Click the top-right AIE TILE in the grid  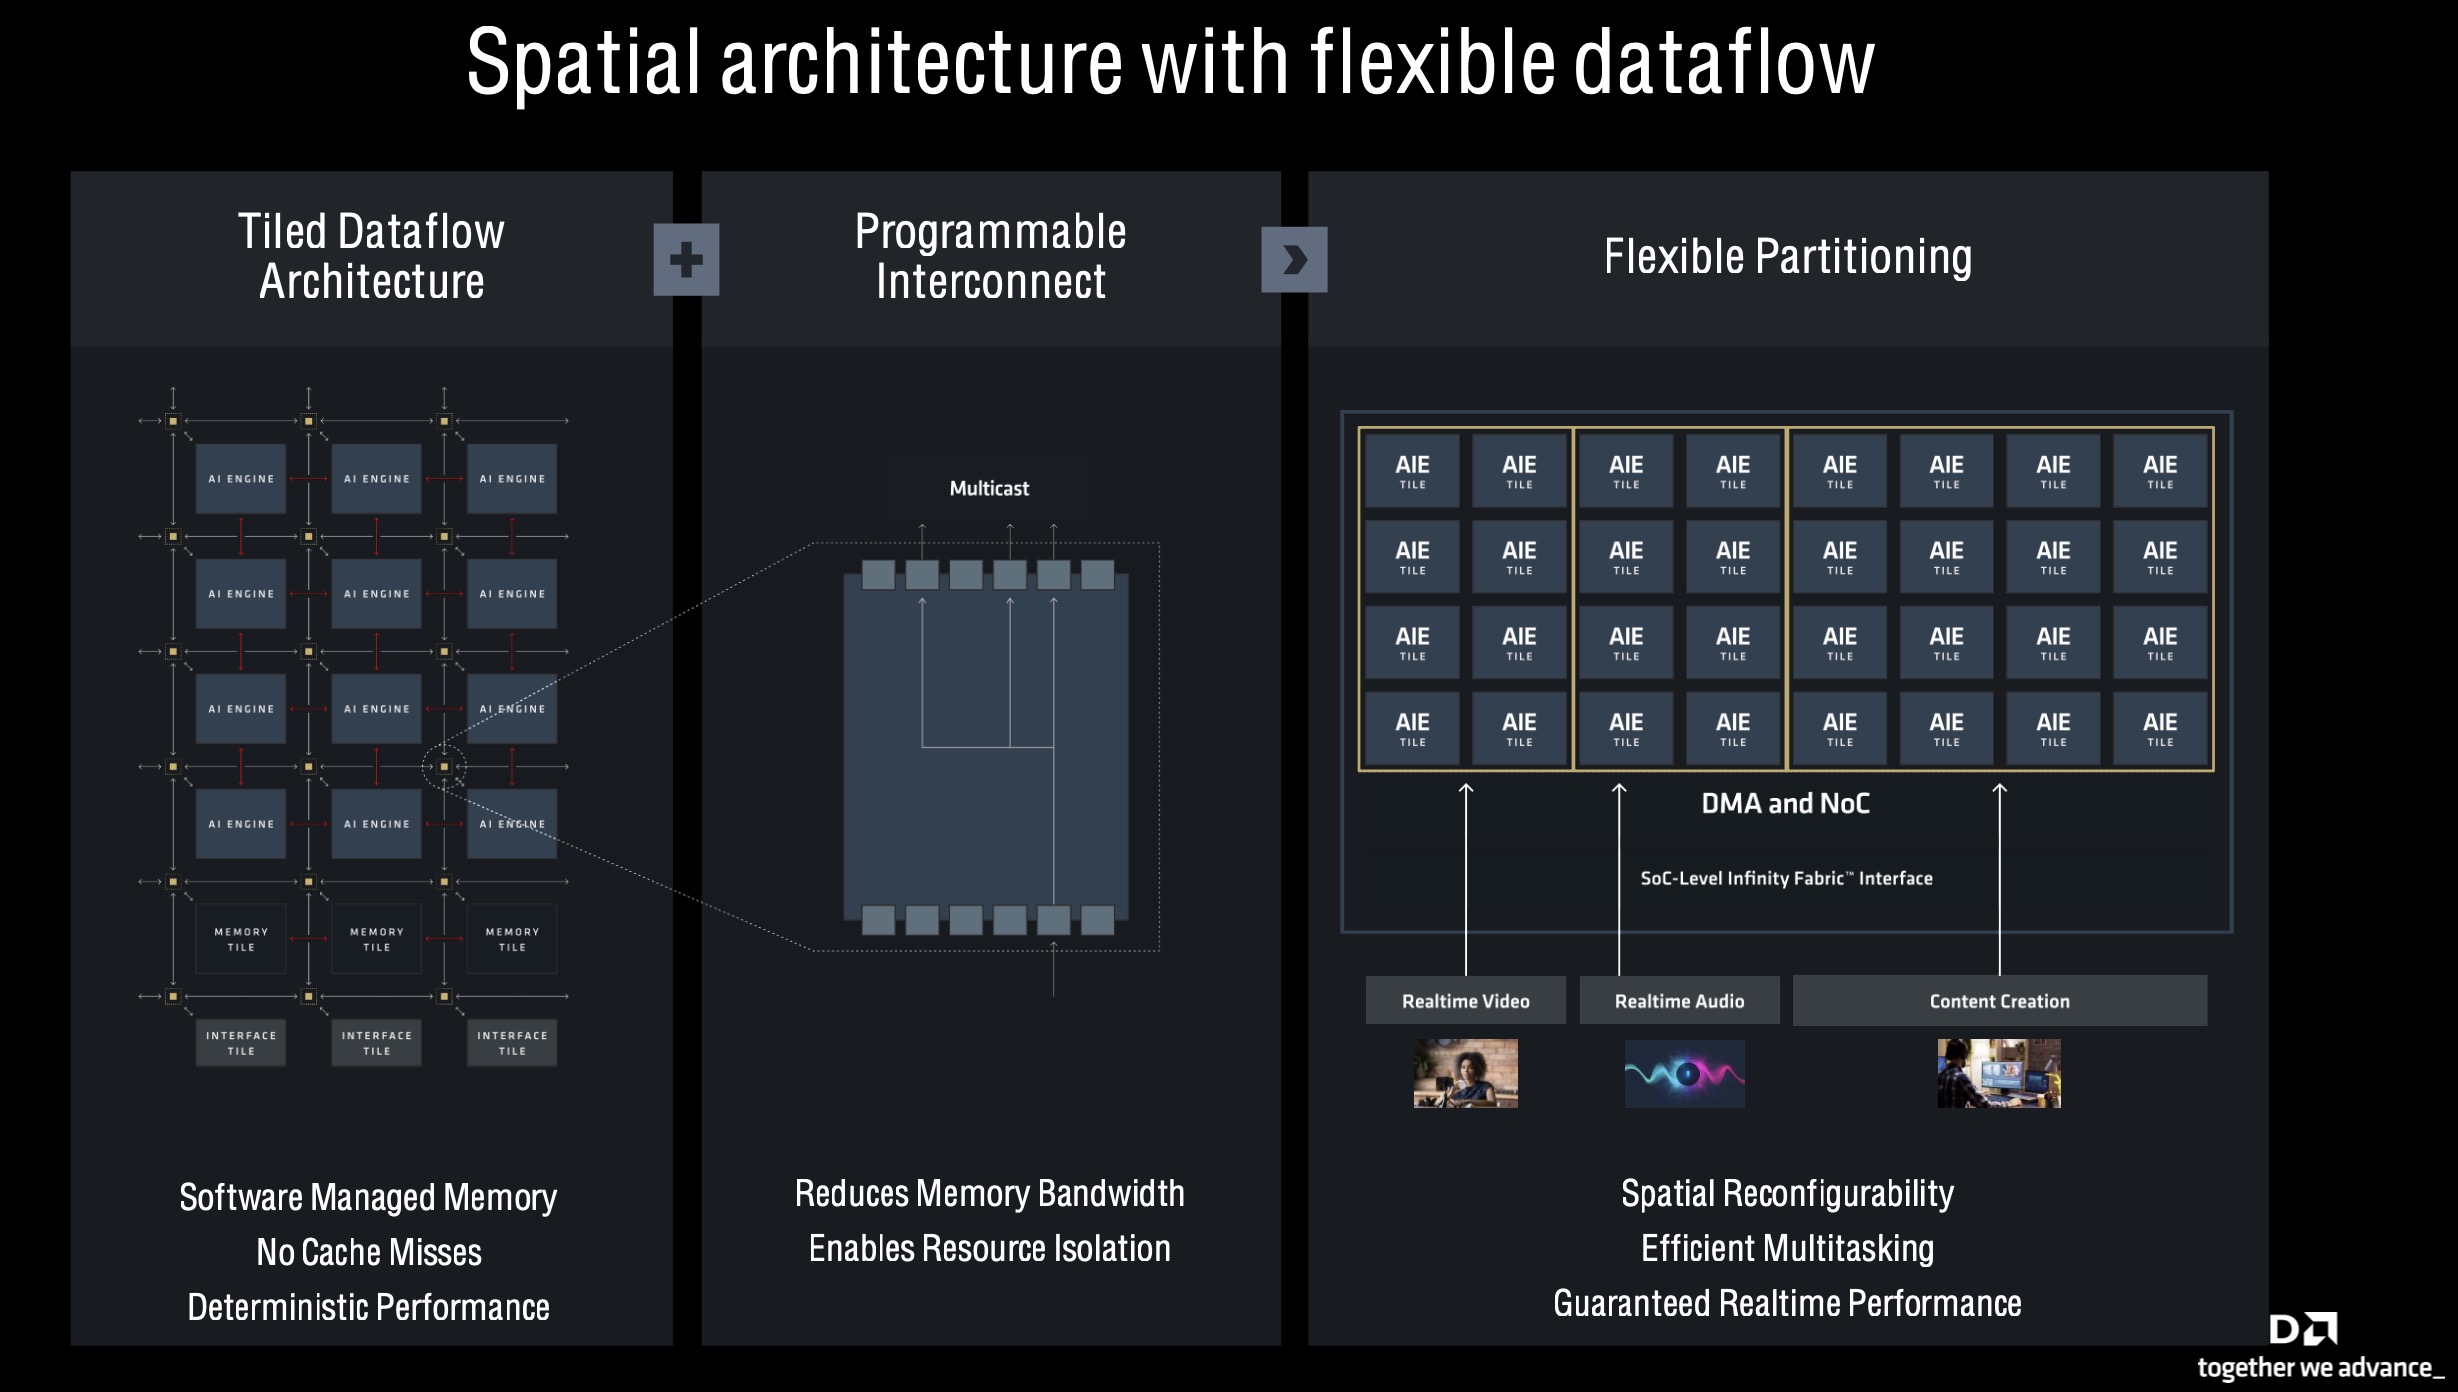coord(2160,471)
